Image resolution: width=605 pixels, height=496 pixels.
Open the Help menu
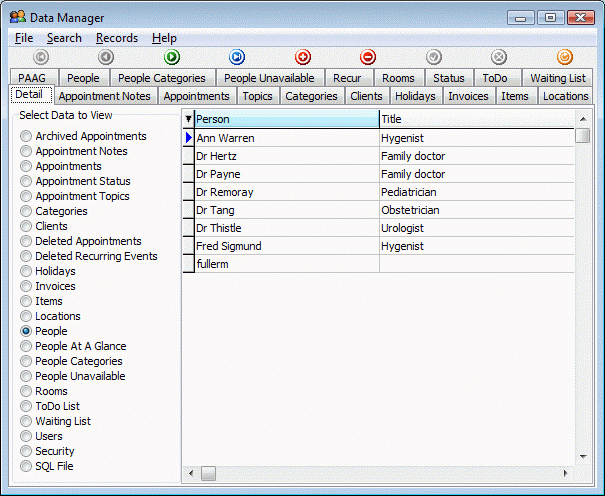164,38
